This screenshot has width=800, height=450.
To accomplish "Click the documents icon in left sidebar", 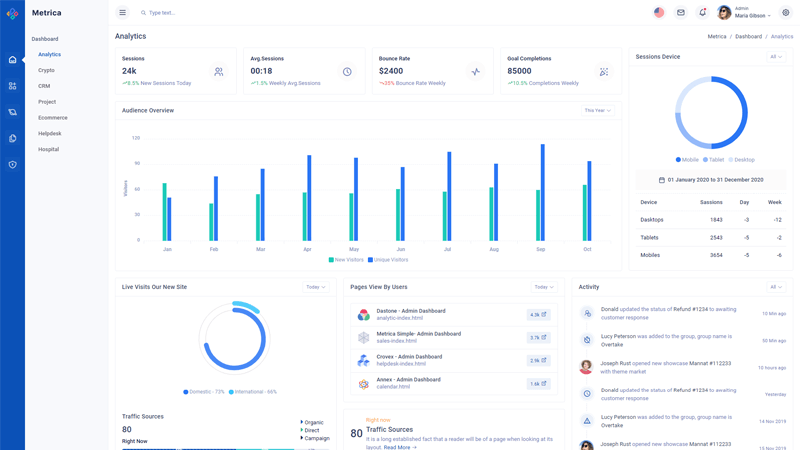I will tap(12, 138).
